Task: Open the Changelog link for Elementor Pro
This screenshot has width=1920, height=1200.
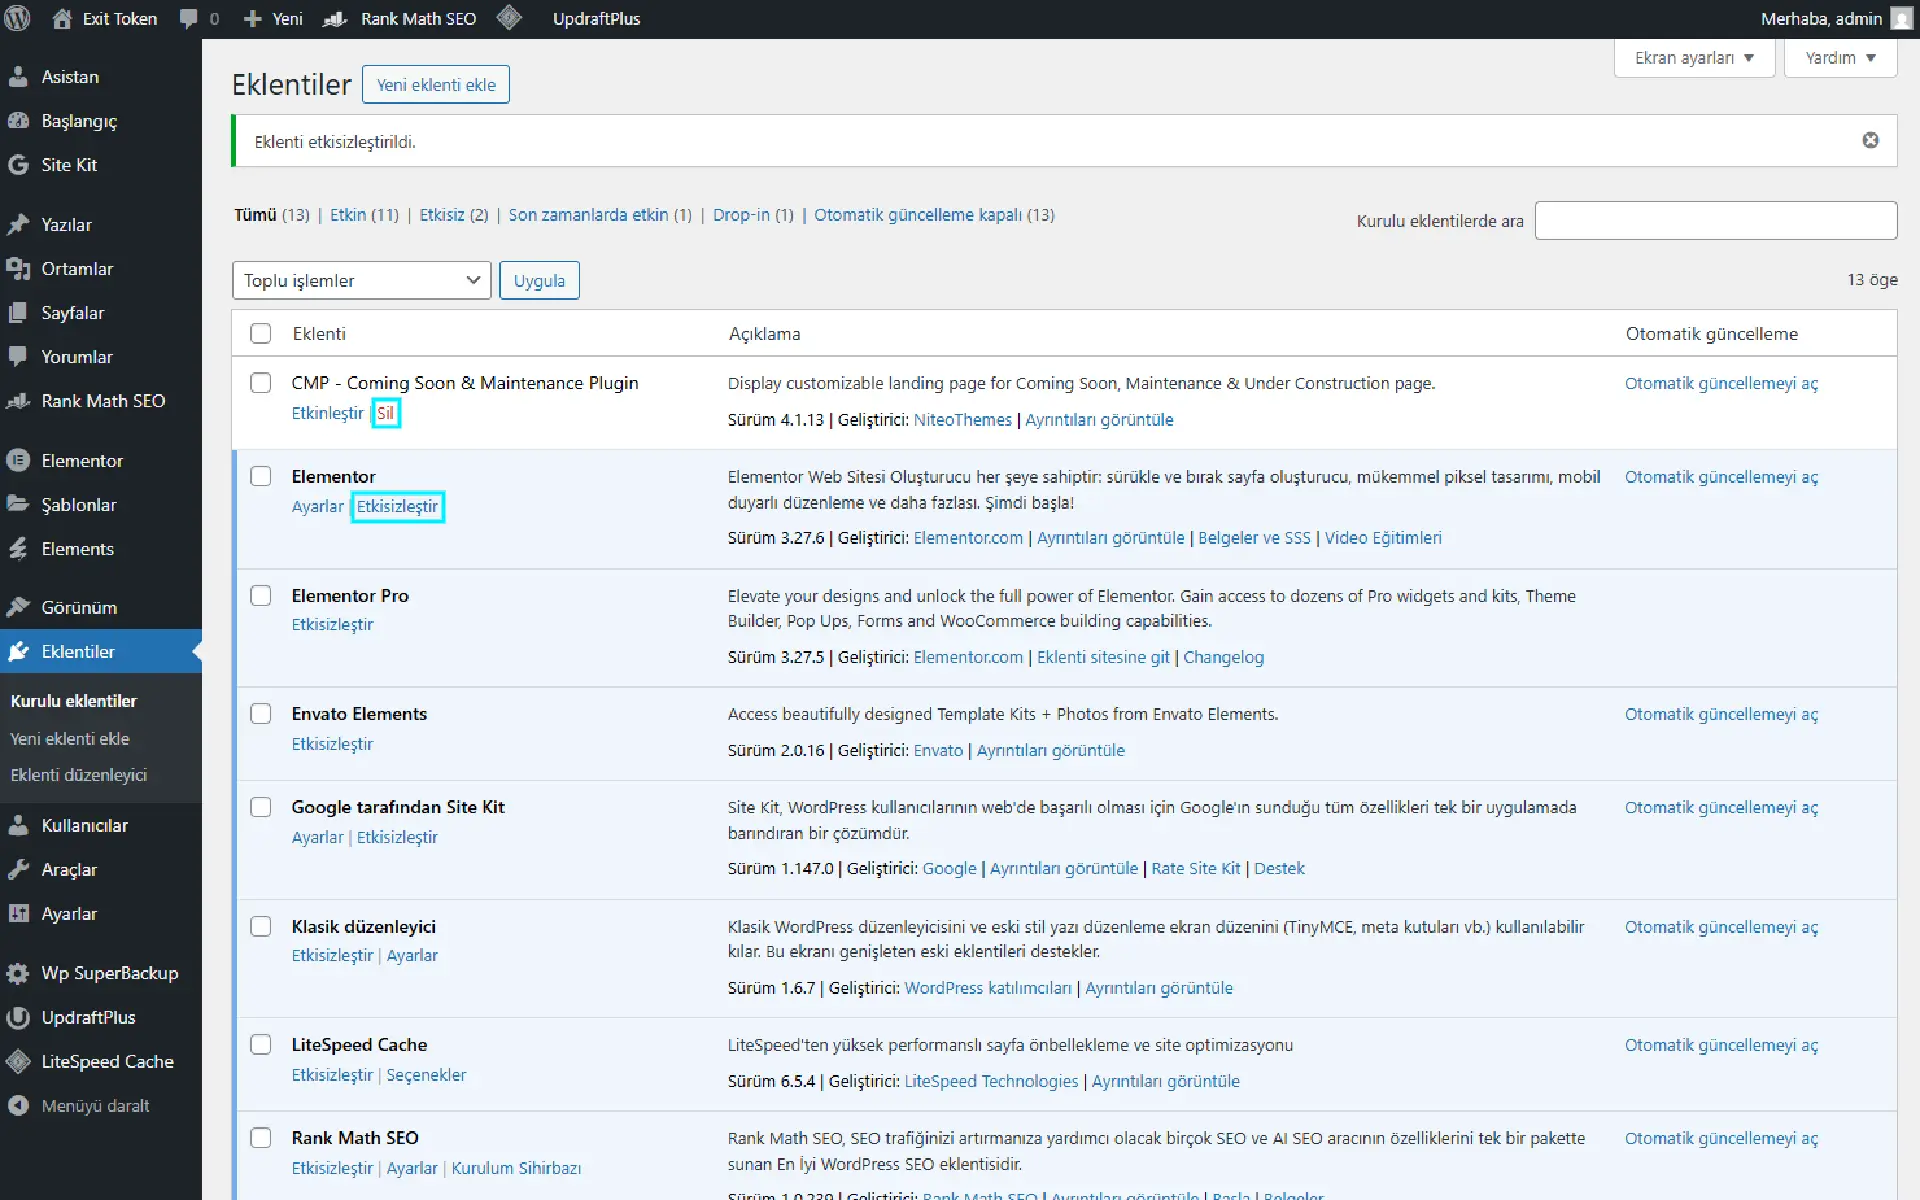Action: (x=1223, y=657)
